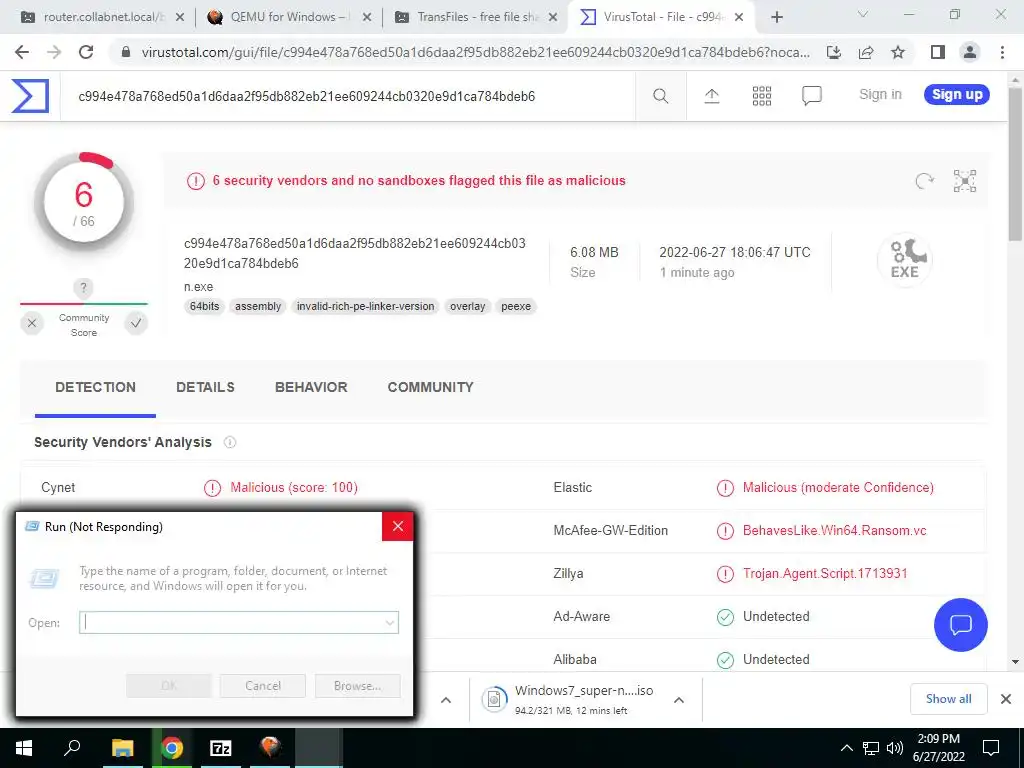Click the search magnifier icon in VirusTotal
1024x768 pixels.
(x=660, y=96)
